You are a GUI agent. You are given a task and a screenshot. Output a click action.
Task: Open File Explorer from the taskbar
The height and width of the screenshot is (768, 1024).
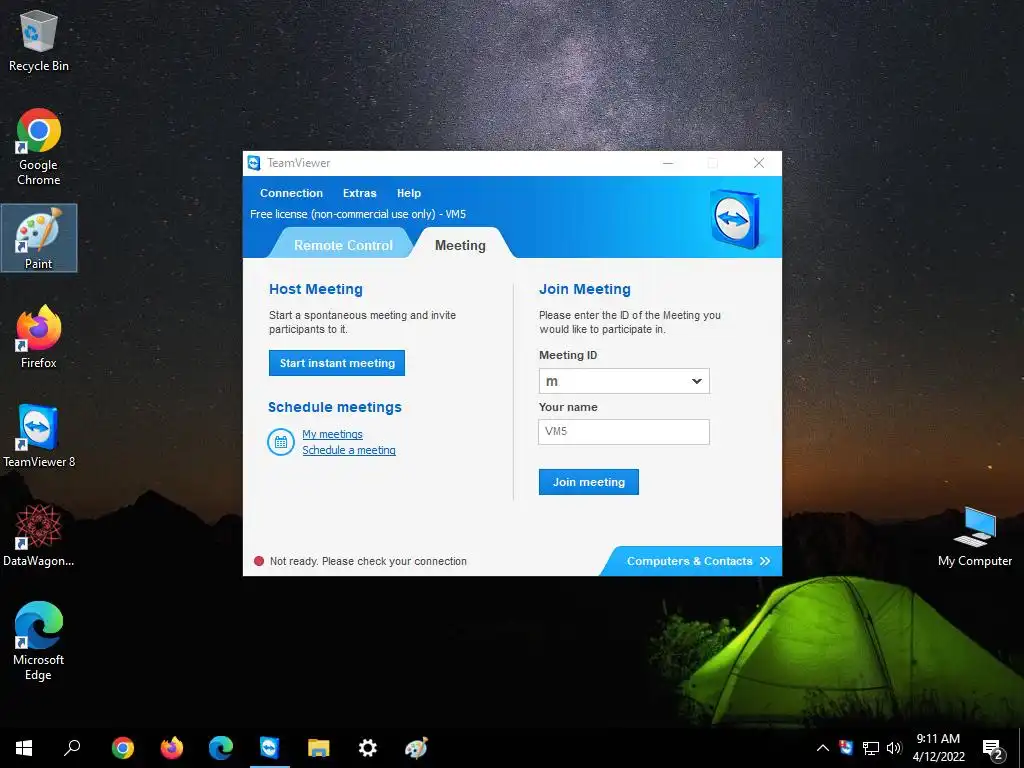(319, 748)
